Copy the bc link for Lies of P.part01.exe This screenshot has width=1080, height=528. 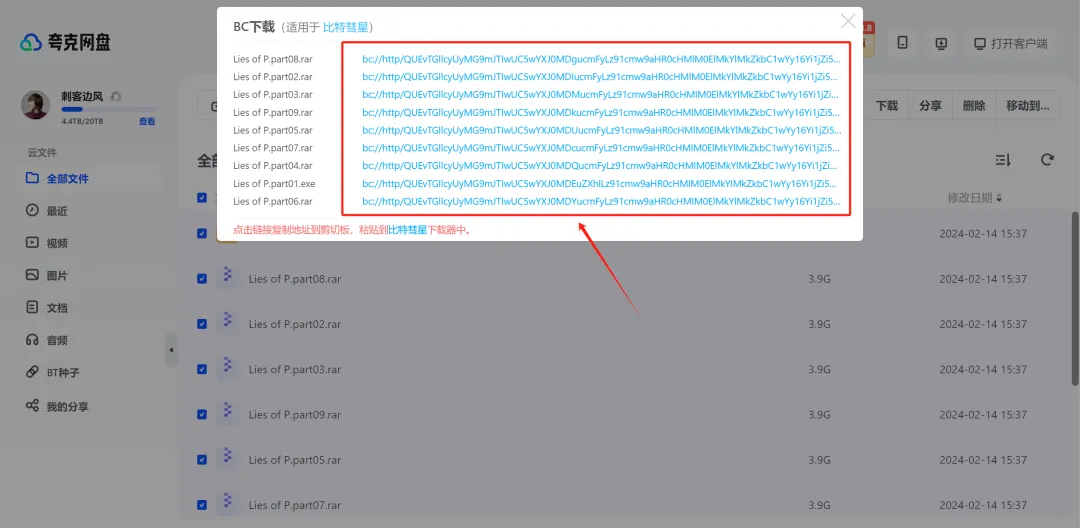[x=600, y=184]
